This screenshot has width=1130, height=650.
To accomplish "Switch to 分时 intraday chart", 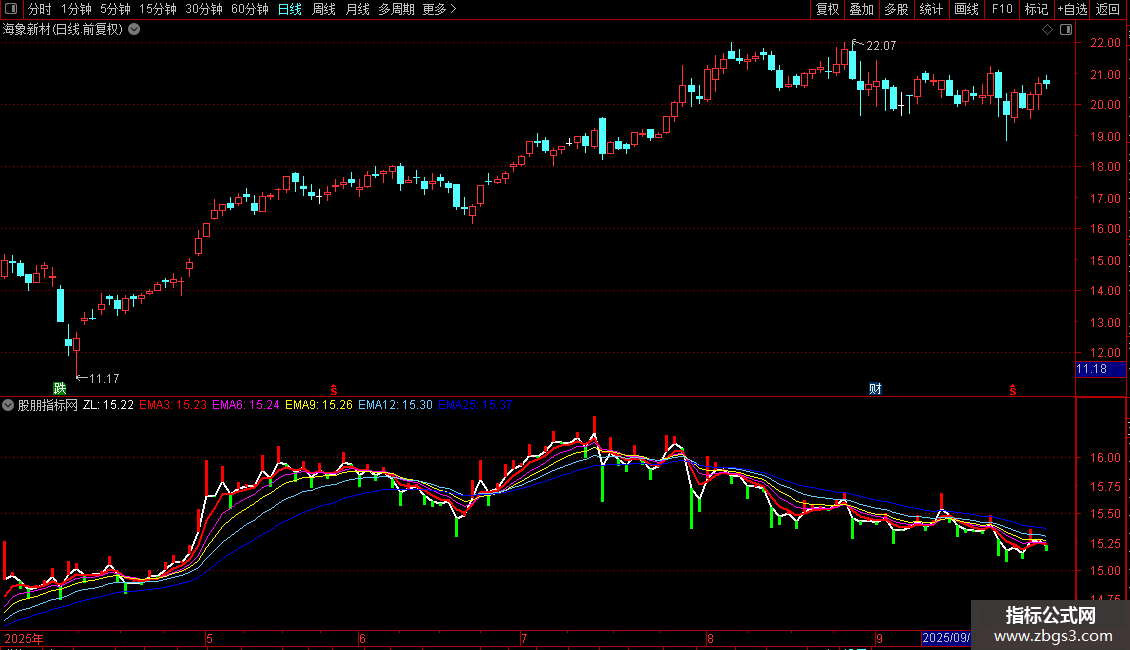I will [40, 9].
